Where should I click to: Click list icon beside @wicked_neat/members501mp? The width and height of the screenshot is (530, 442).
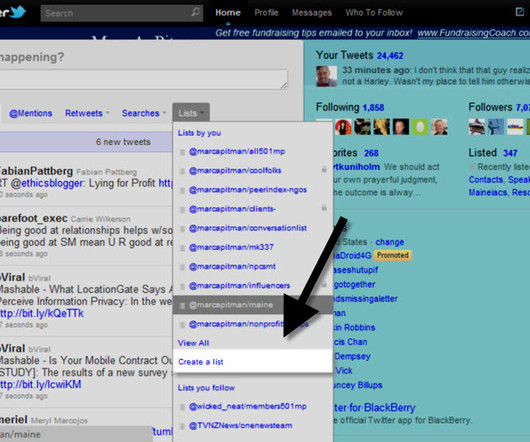[182, 407]
